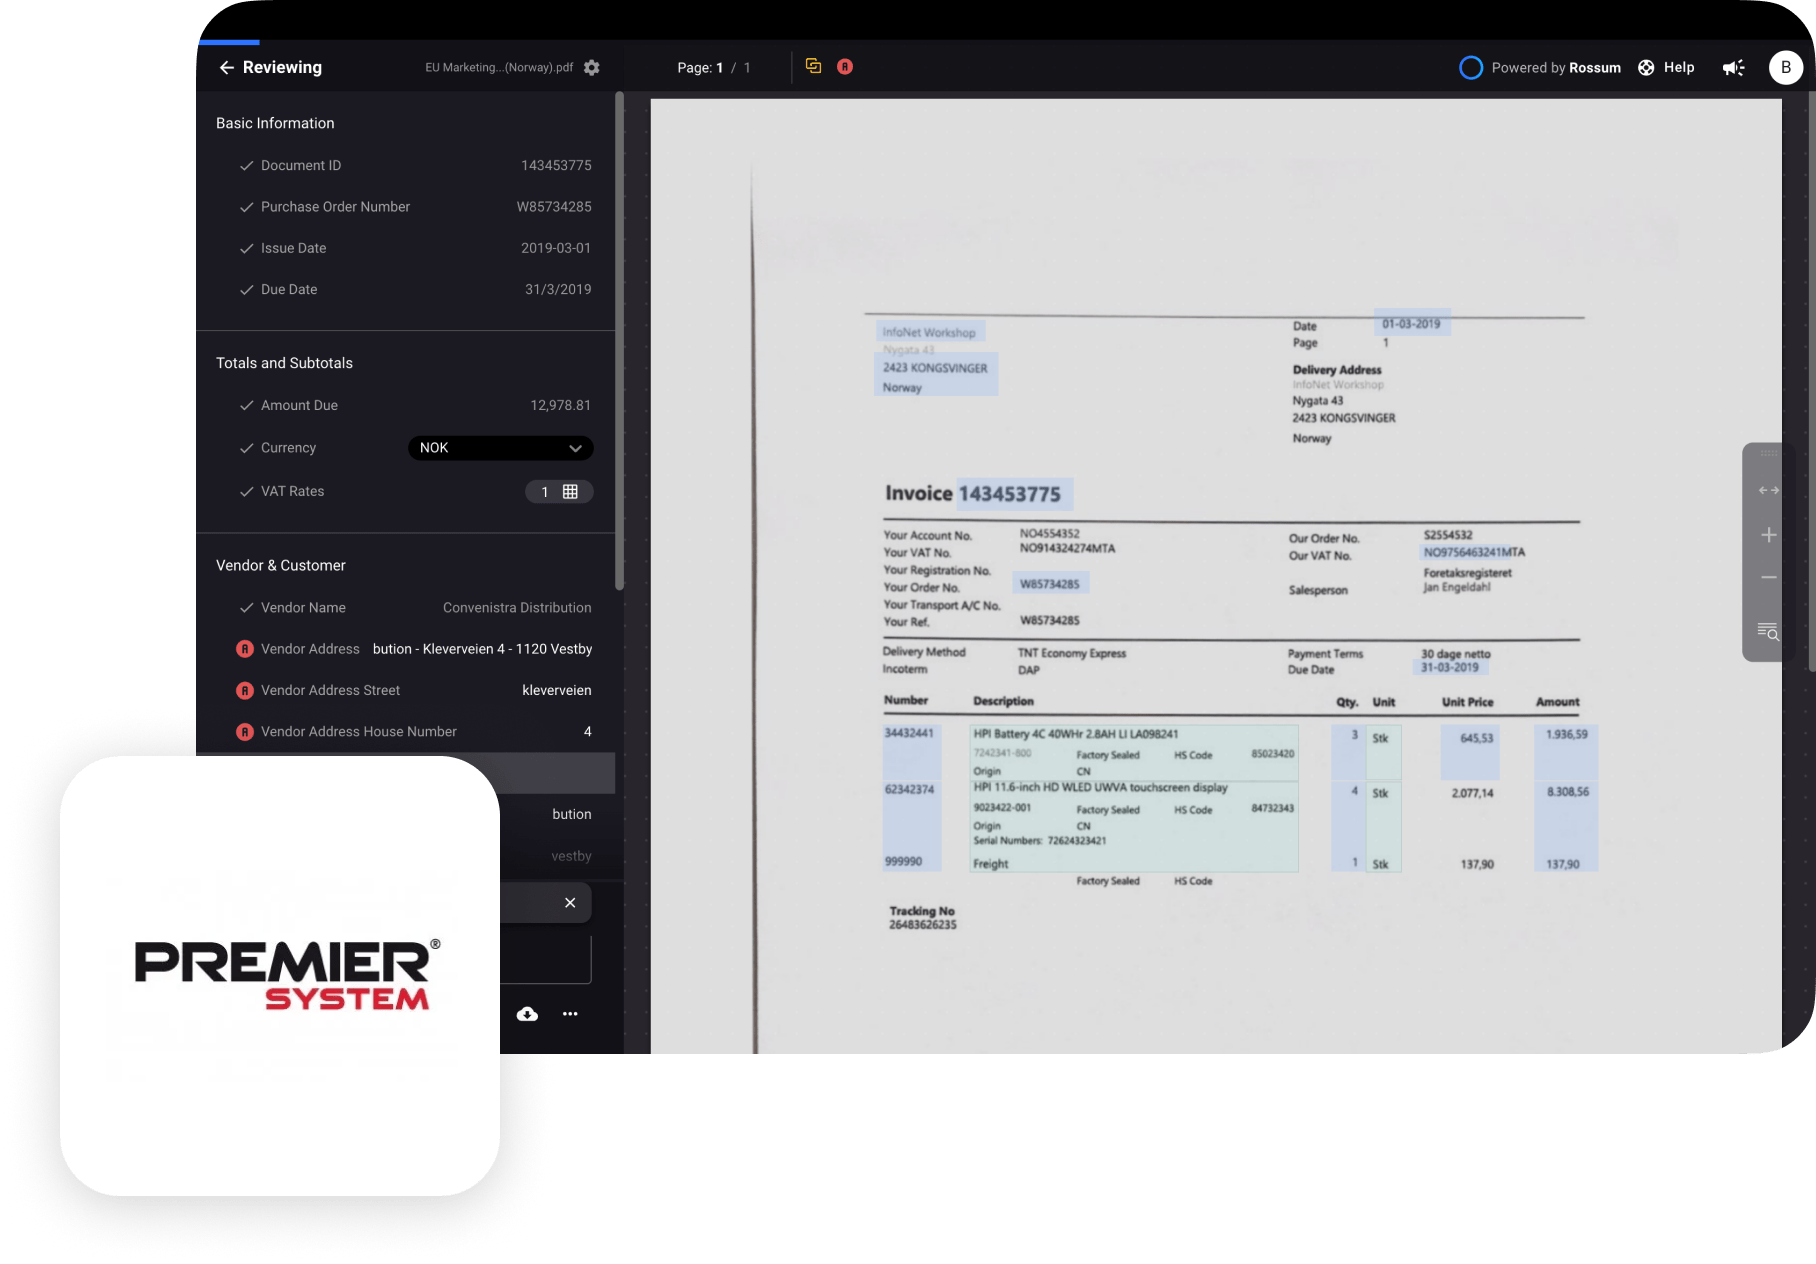The image size is (1816, 1264).
Task: Click the fit-to-width arrows icon
Action: tap(1769, 490)
